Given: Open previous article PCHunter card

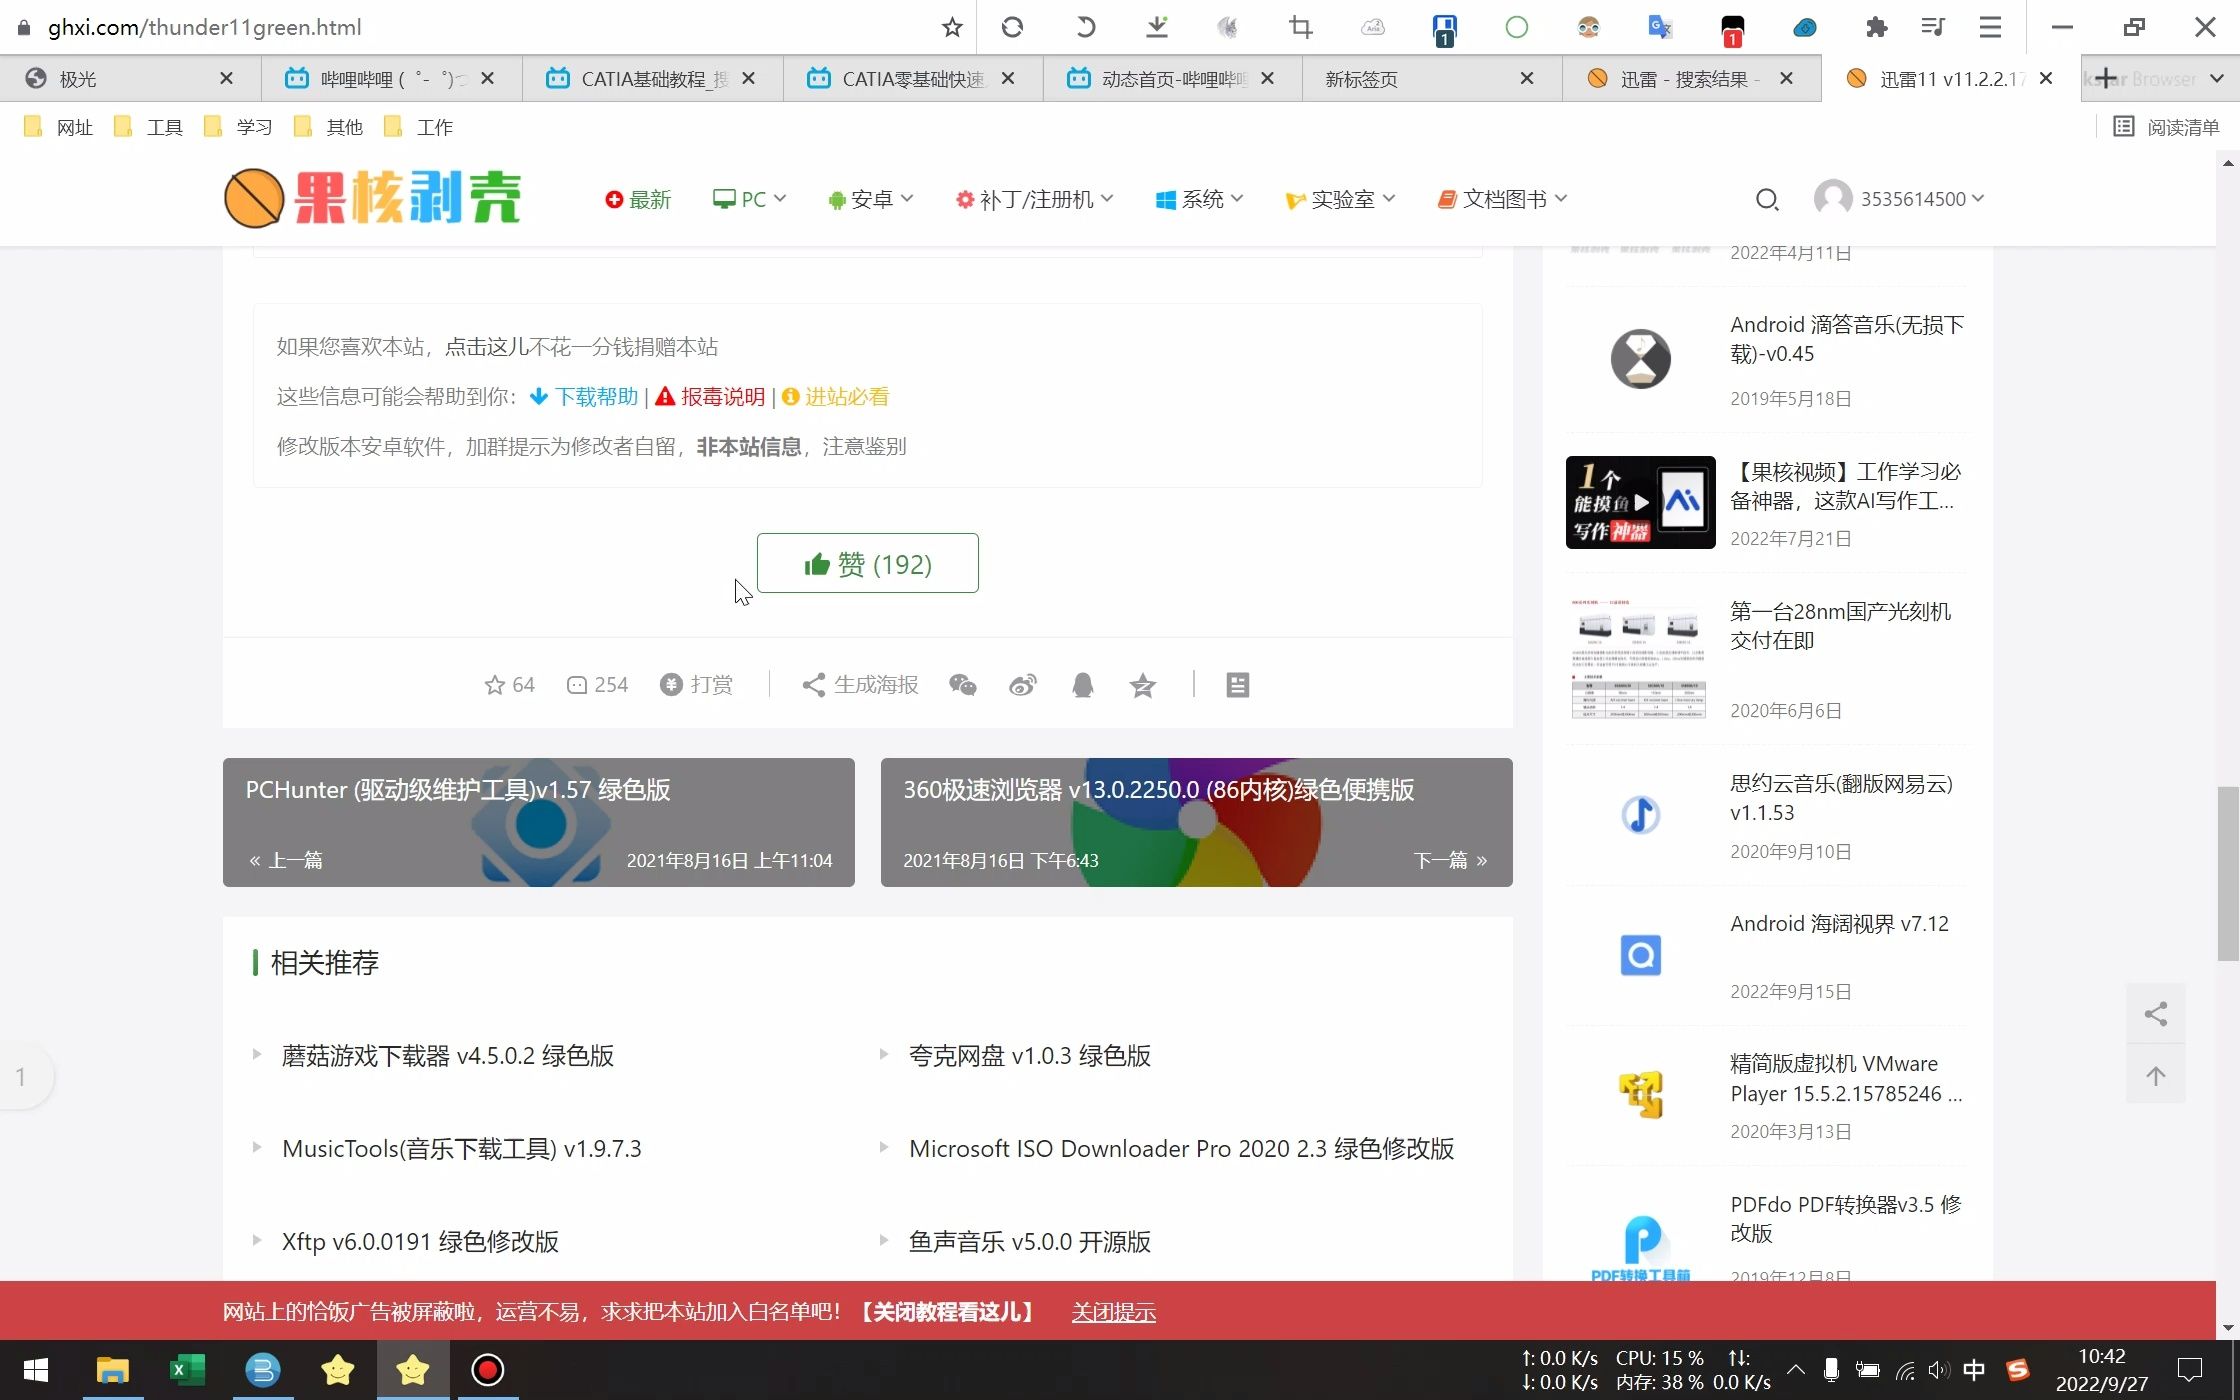Looking at the screenshot, I should click(x=538, y=822).
